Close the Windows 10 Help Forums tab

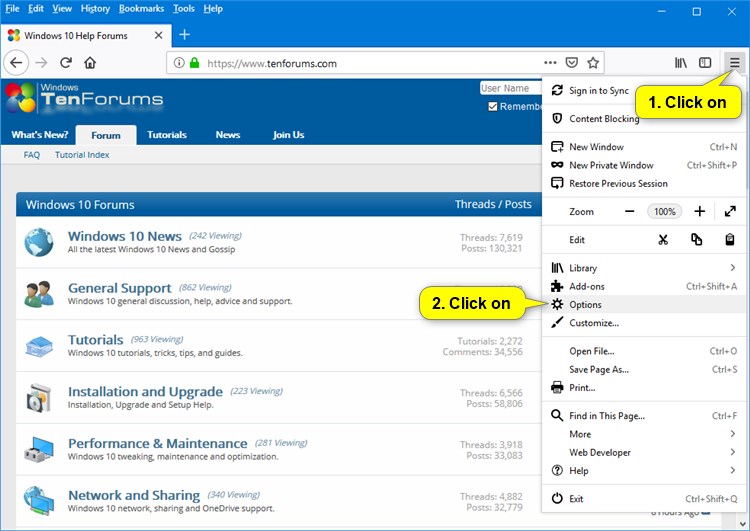158,35
